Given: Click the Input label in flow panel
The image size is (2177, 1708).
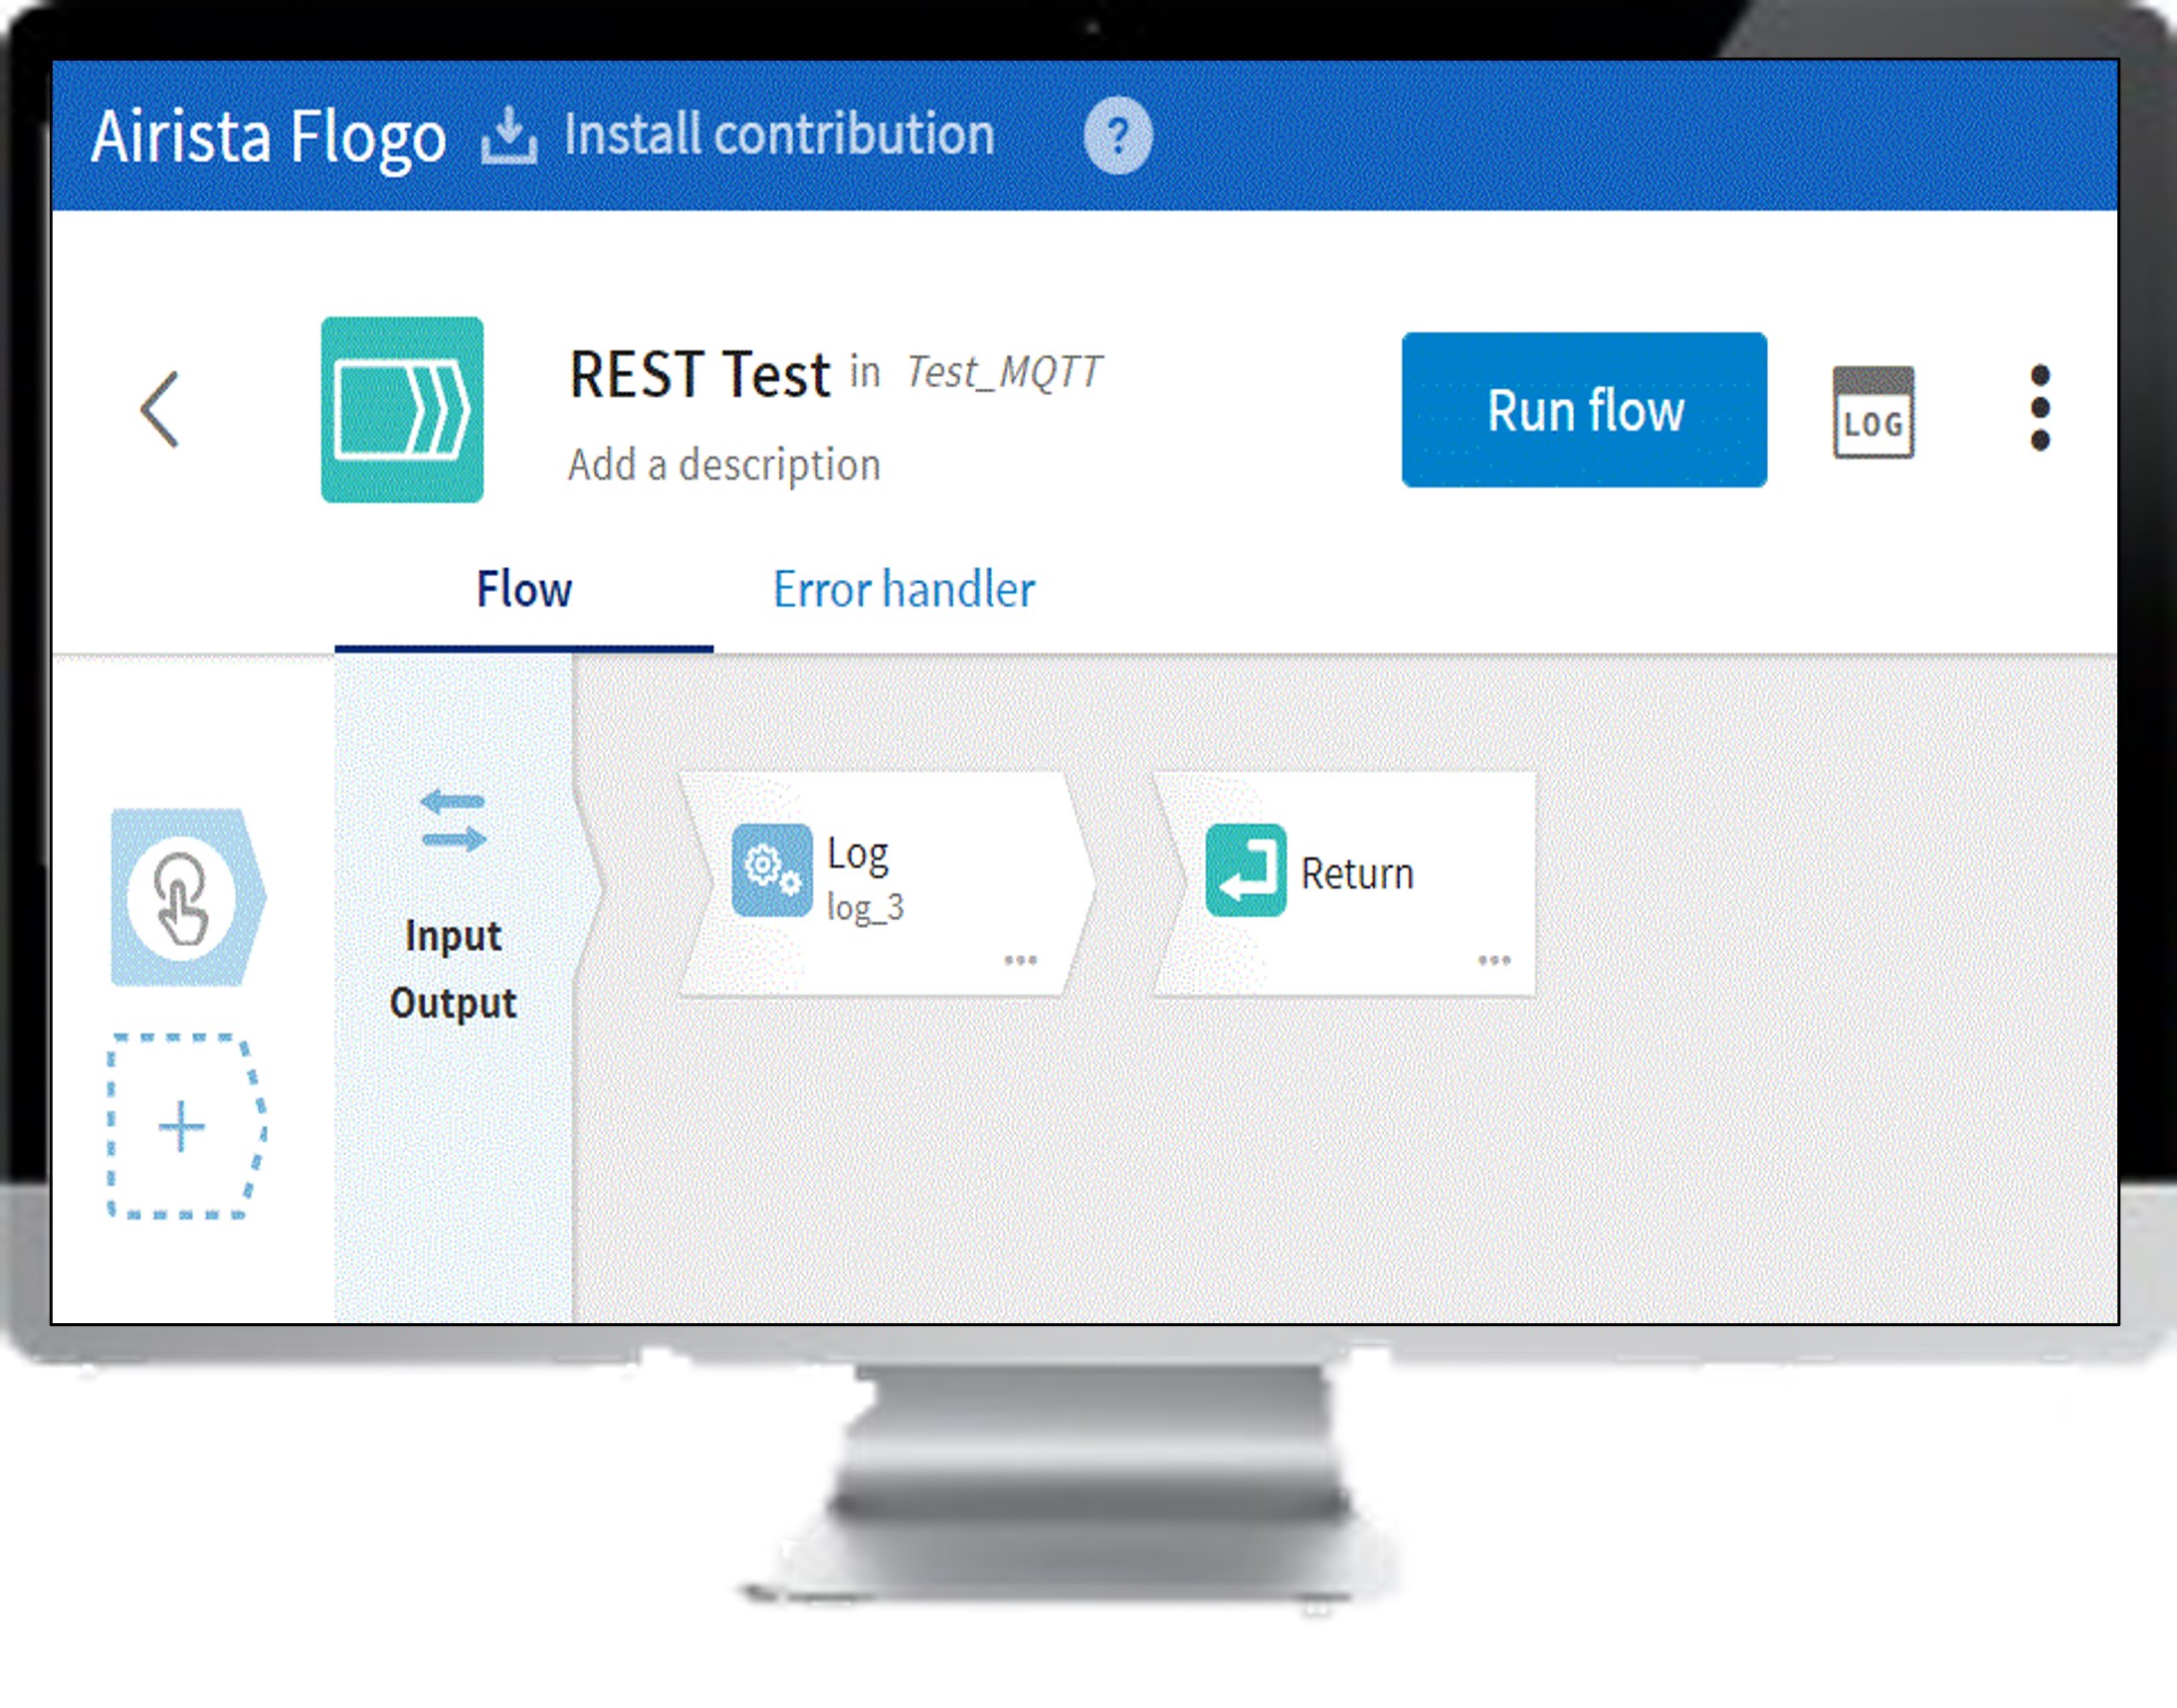Looking at the screenshot, I should click(x=453, y=937).
